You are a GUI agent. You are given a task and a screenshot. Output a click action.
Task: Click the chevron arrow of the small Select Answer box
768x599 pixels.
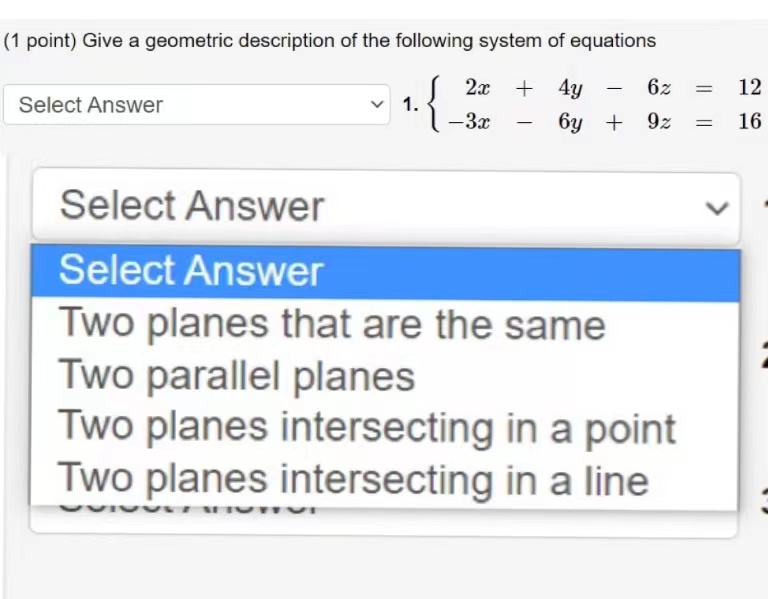pyautogui.click(x=377, y=104)
